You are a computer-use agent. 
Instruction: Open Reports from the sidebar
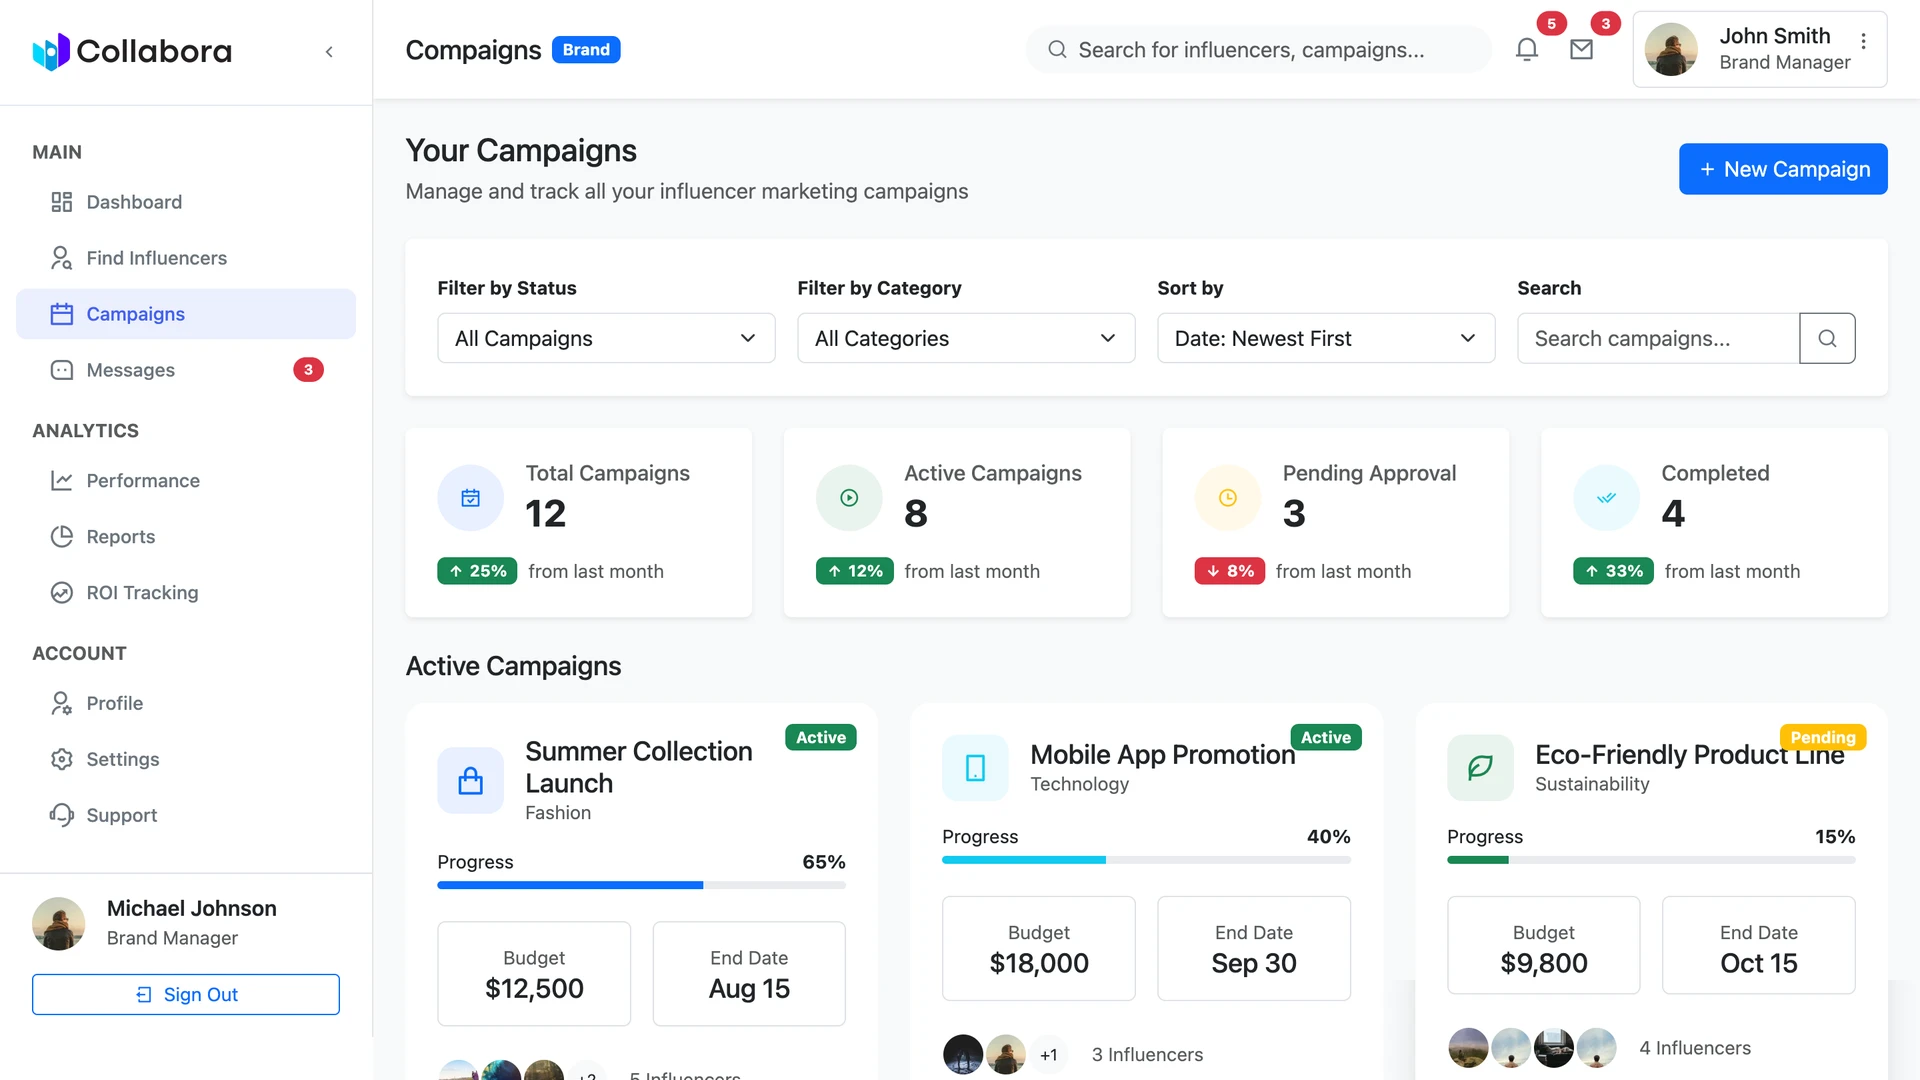click(x=186, y=537)
